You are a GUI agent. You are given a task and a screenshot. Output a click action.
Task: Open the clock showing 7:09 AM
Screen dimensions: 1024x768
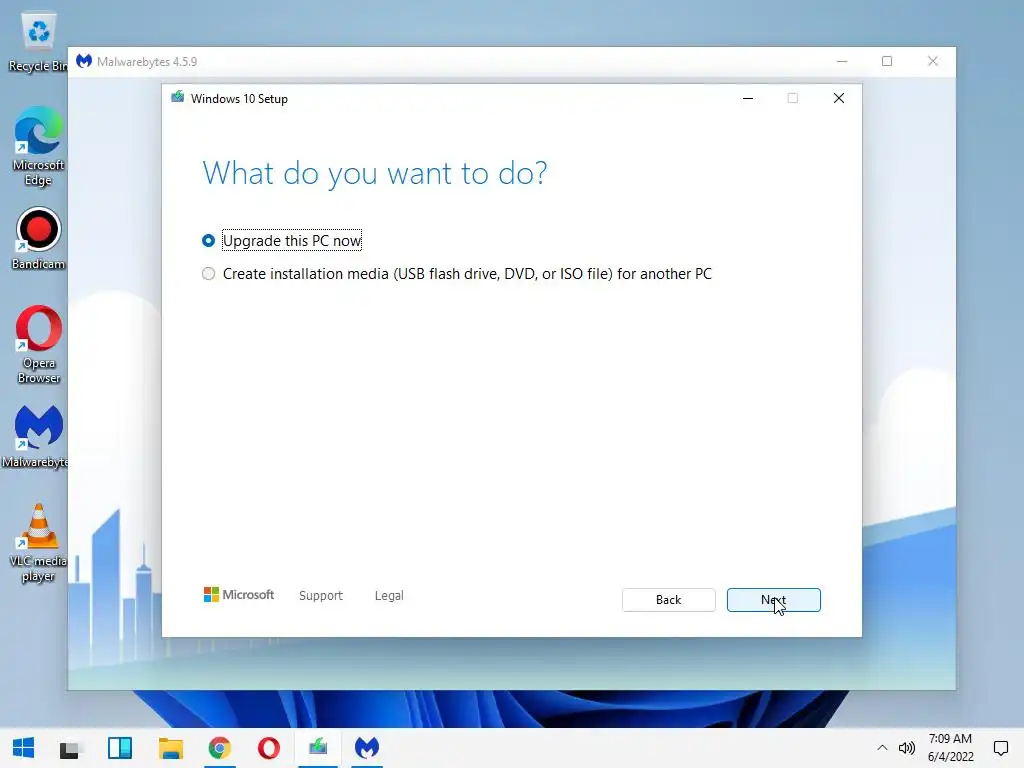click(950, 748)
